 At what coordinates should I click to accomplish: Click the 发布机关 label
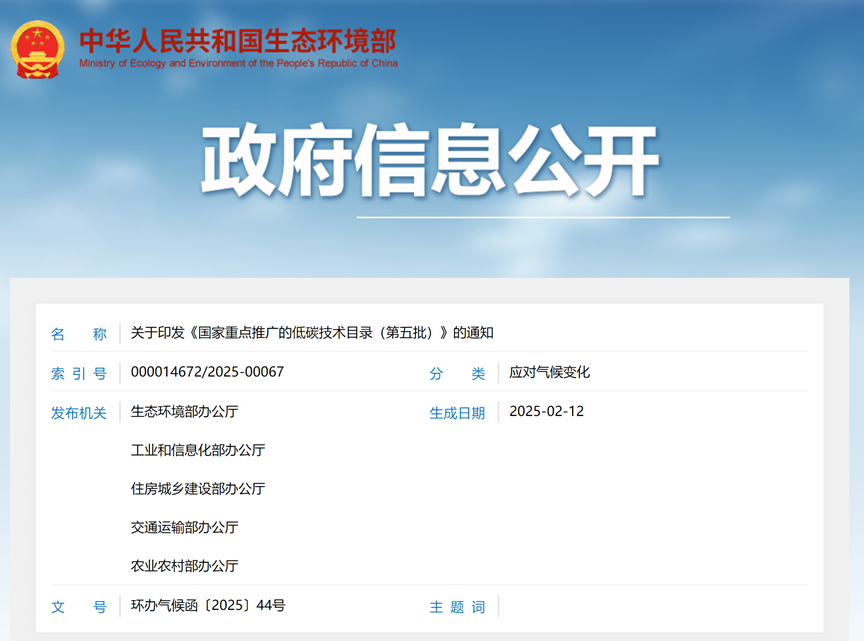[78, 411]
